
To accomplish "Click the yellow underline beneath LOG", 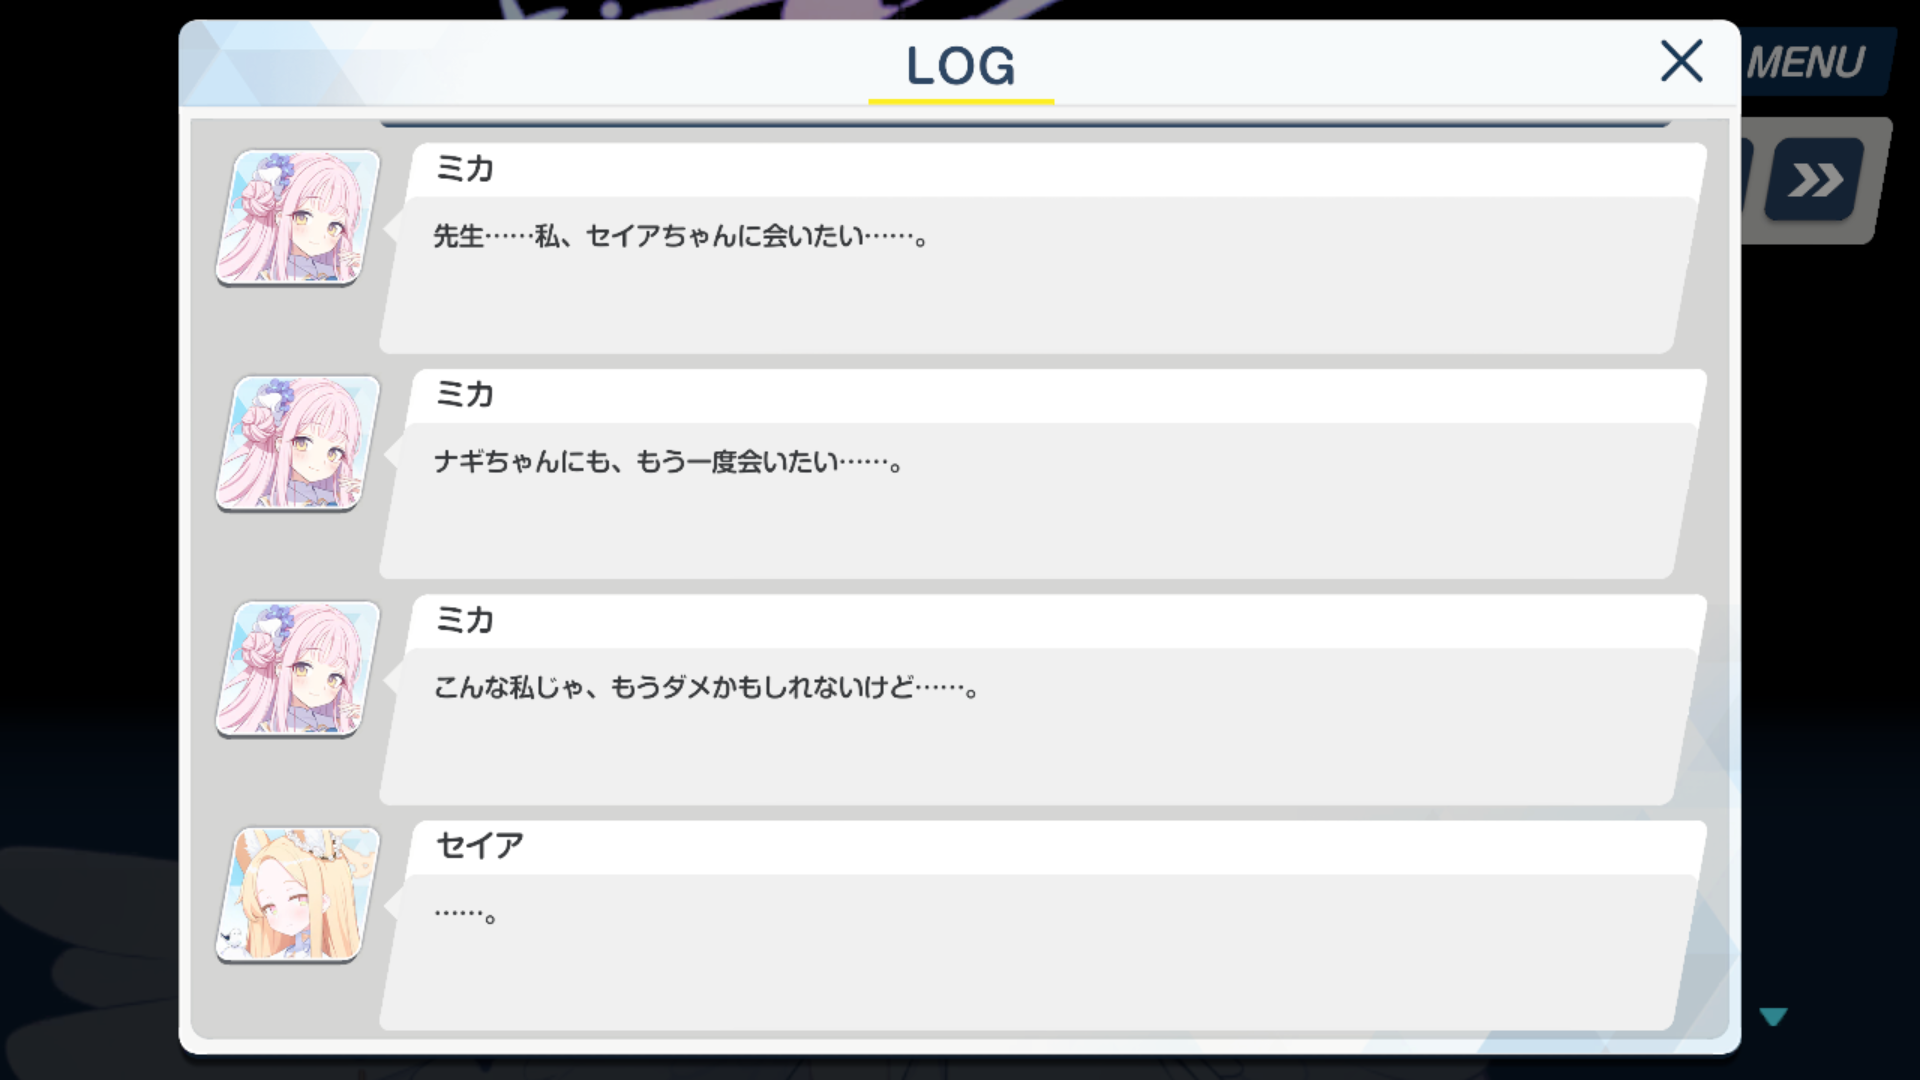I will click(961, 101).
